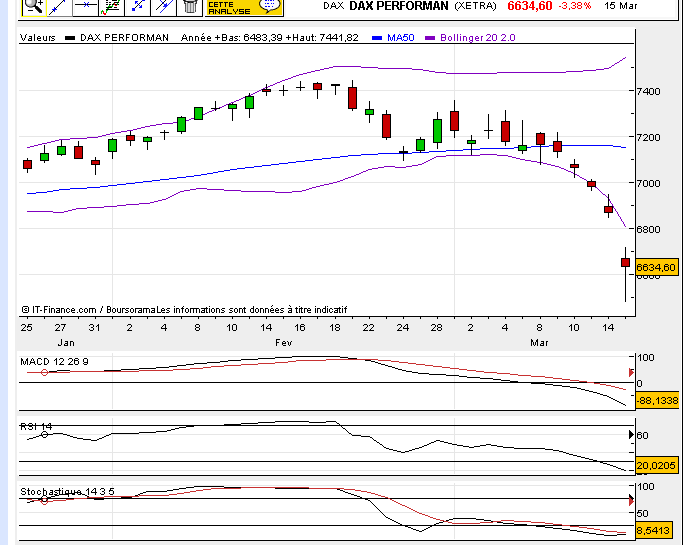
Task: Click the black arrow marker at RSI 60
Action: coord(631,435)
